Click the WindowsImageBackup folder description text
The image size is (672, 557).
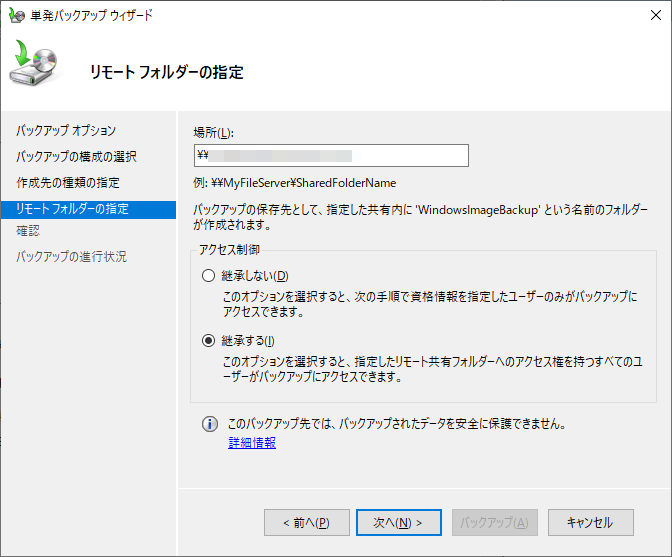(420, 217)
